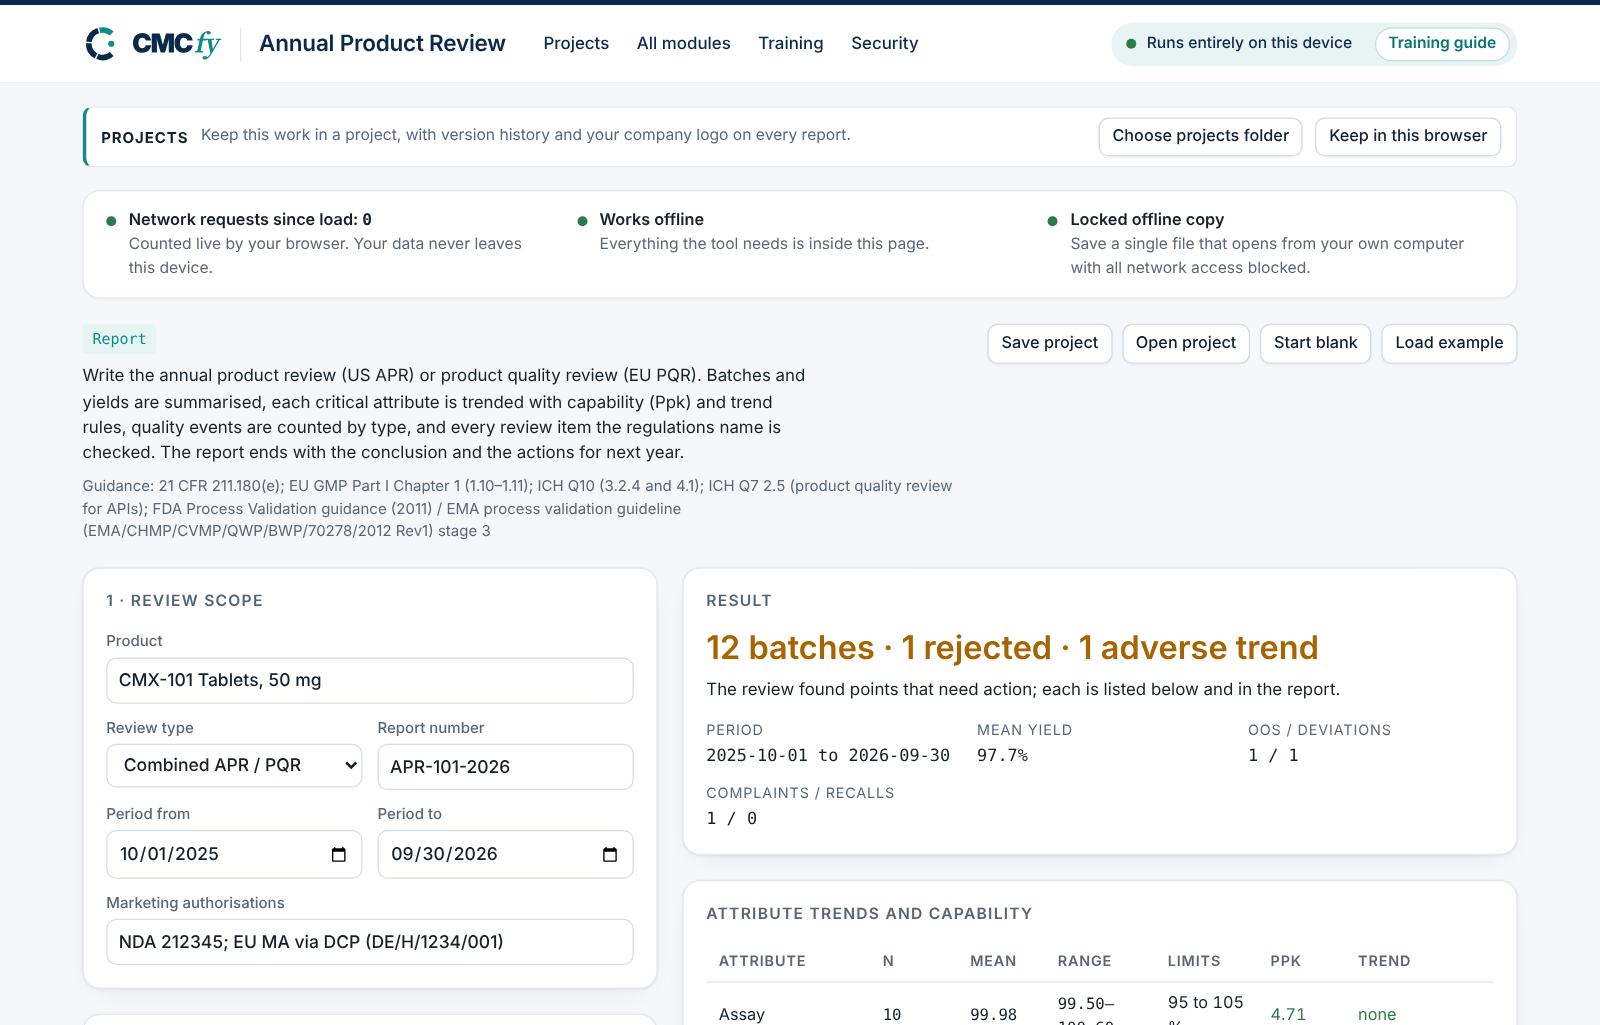Image resolution: width=1600 pixels, height=1025 pixels.
Task: Click 'Network requests since load' status text
Action: tap(250, 219)
